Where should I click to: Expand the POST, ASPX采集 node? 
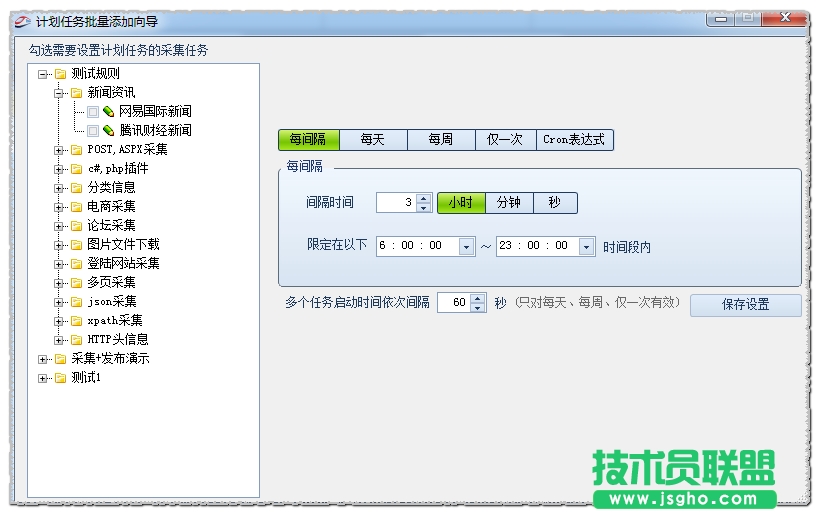(59, 151)
